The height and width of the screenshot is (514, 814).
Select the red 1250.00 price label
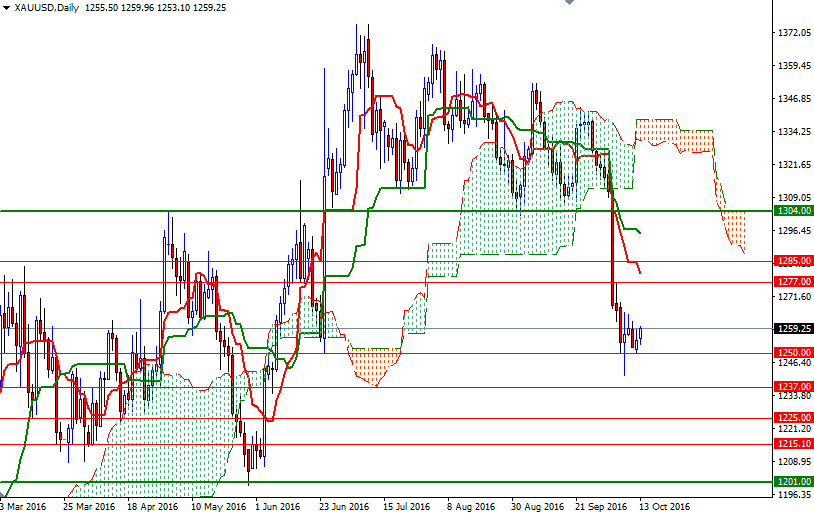(794, 353)
